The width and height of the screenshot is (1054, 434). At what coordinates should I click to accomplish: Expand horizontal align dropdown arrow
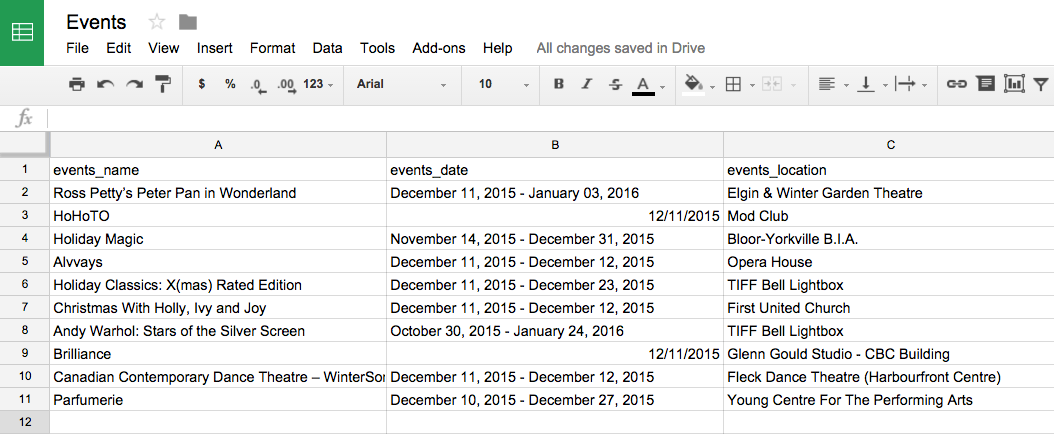(846, 85)
